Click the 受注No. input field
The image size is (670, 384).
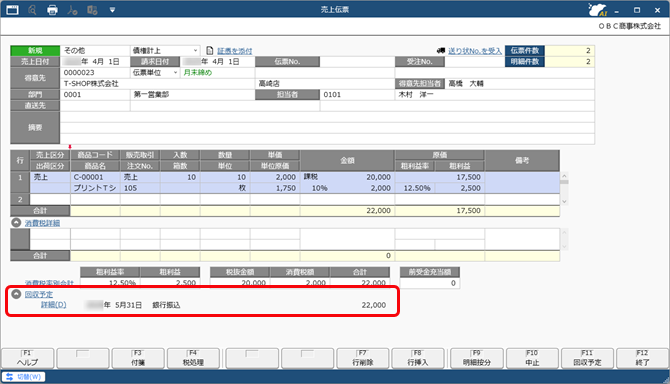click(475, 62)
